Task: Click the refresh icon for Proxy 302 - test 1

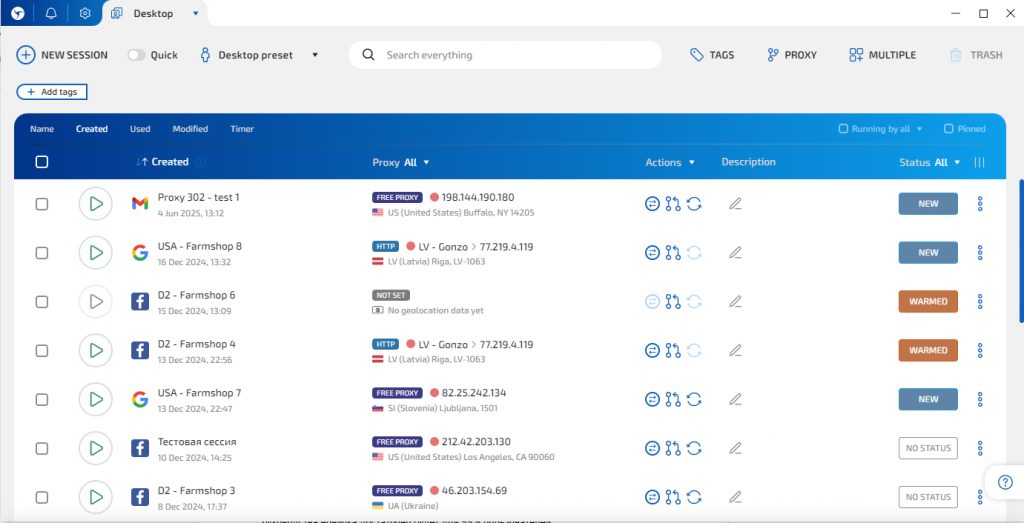Action: point(694,204)
